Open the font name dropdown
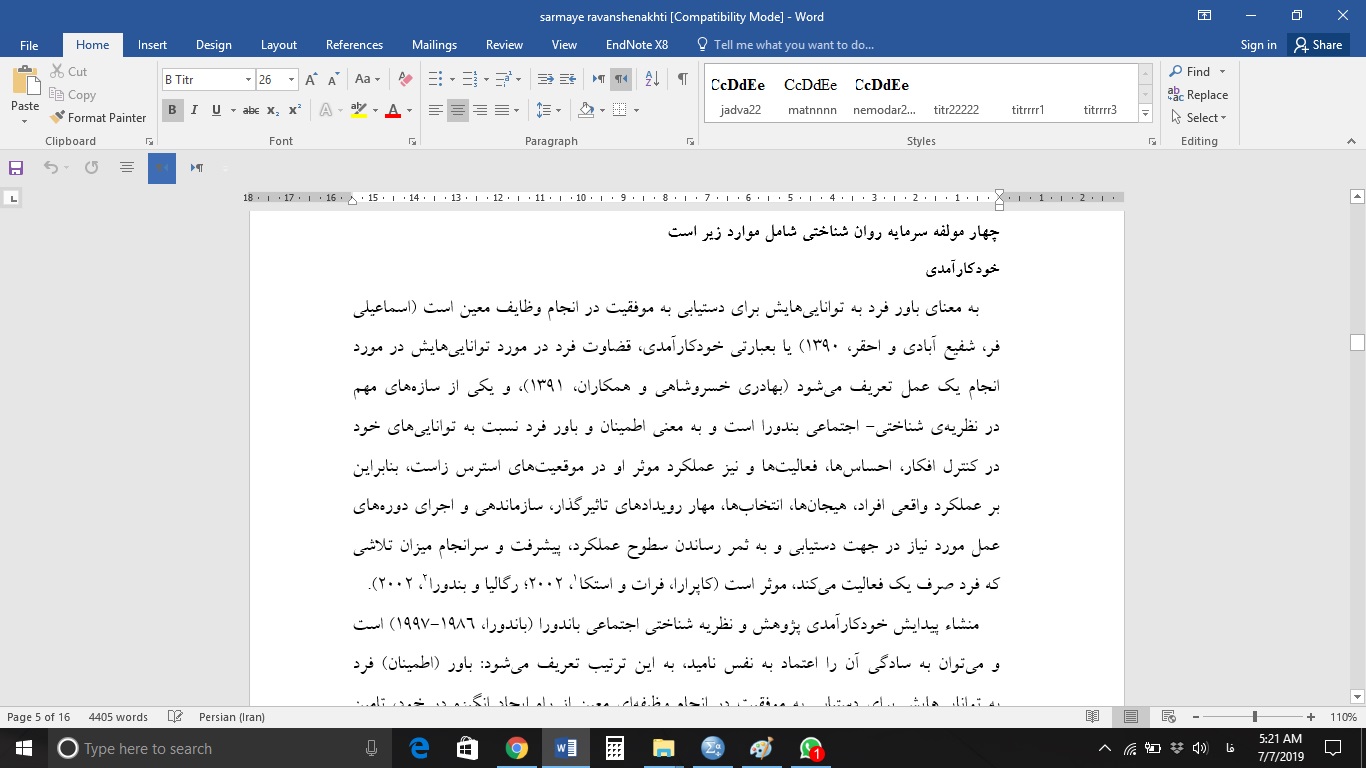 [x=246, y=78]
